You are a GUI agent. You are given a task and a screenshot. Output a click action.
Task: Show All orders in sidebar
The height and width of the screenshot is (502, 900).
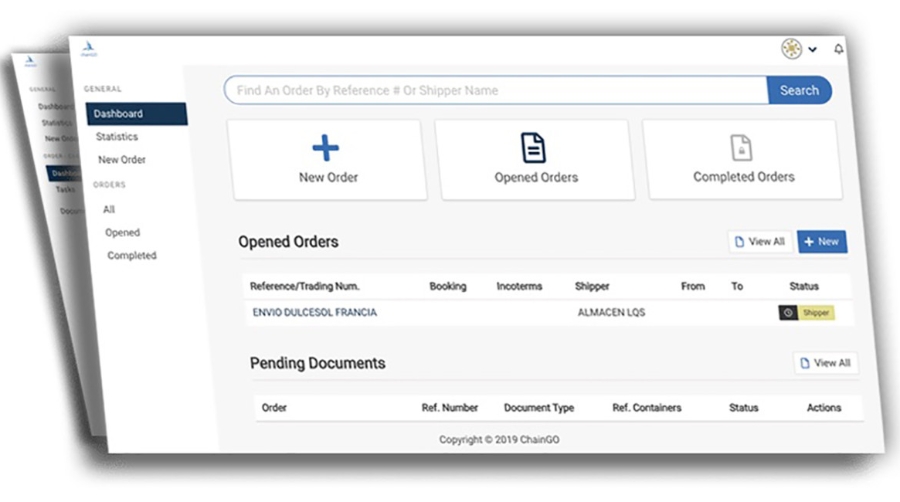coord(109,209)
